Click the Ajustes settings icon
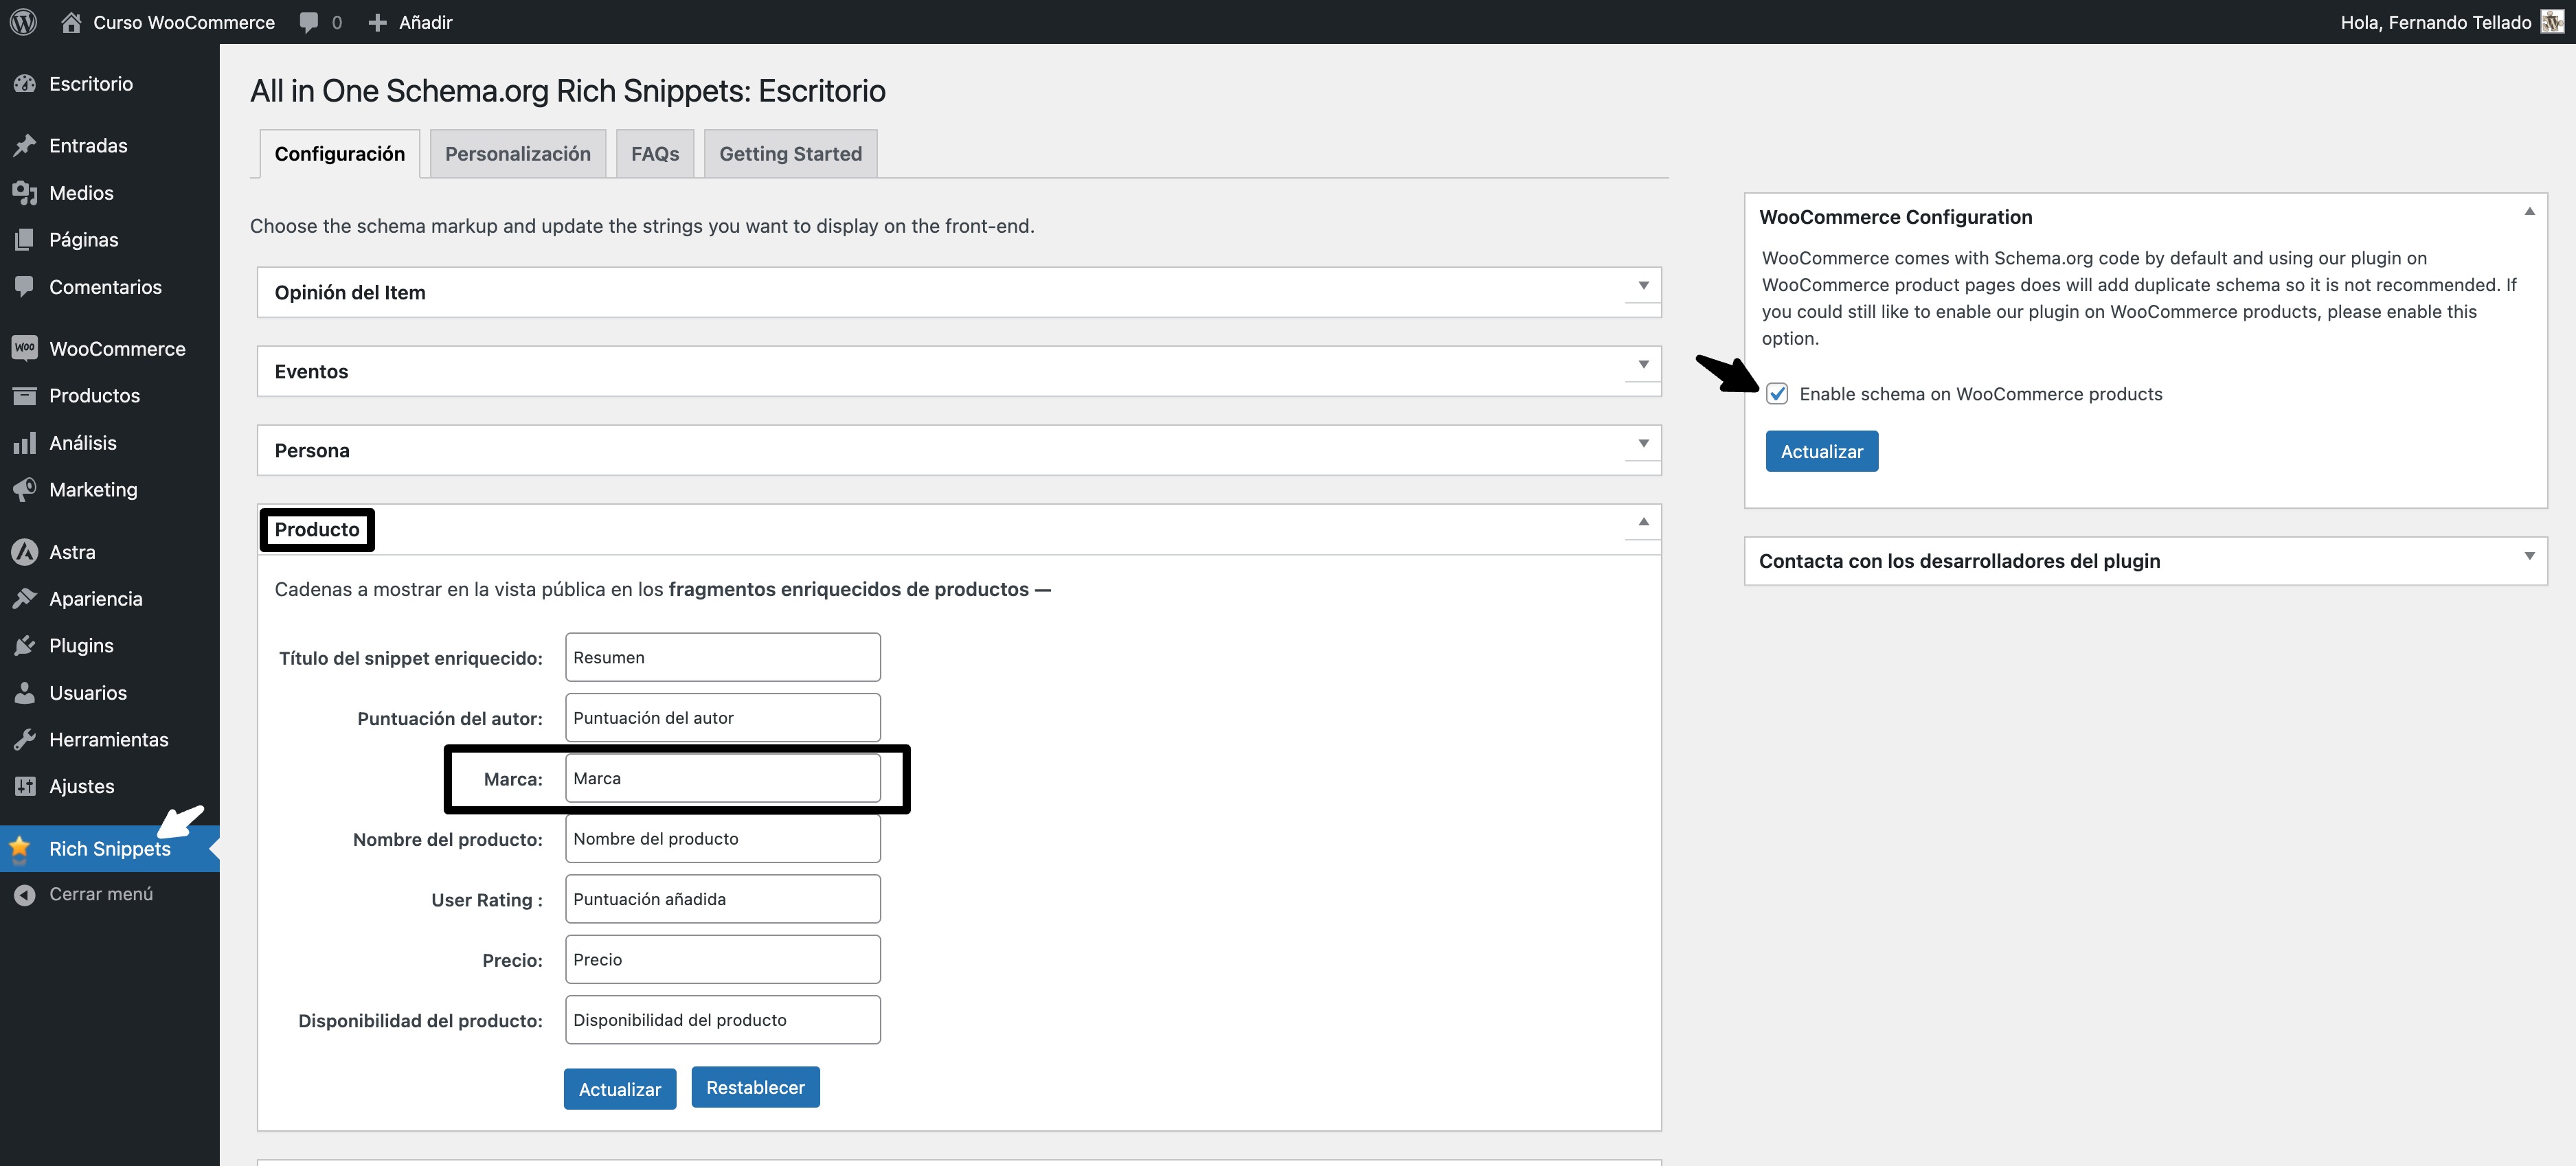This screenshot has height=1166, width=2576. [25, 787]
